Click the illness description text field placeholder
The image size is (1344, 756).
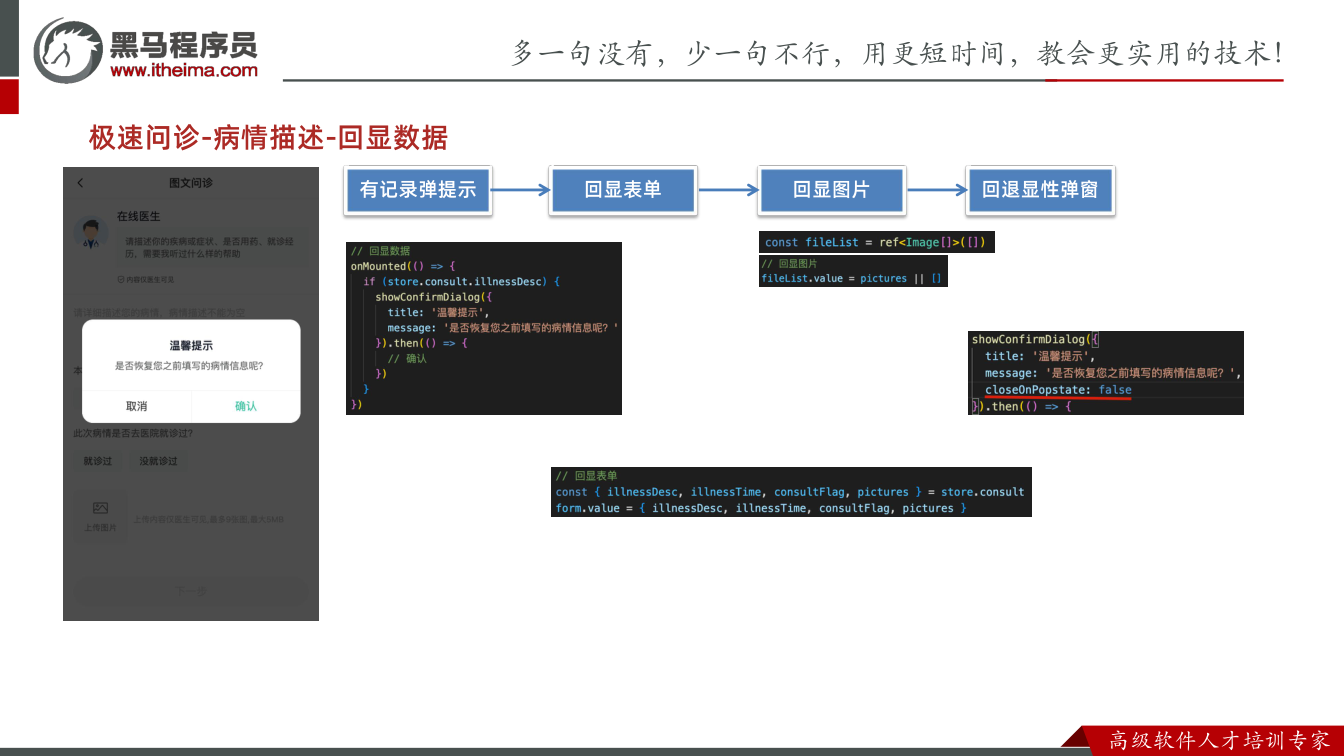[x=160, y=313]
